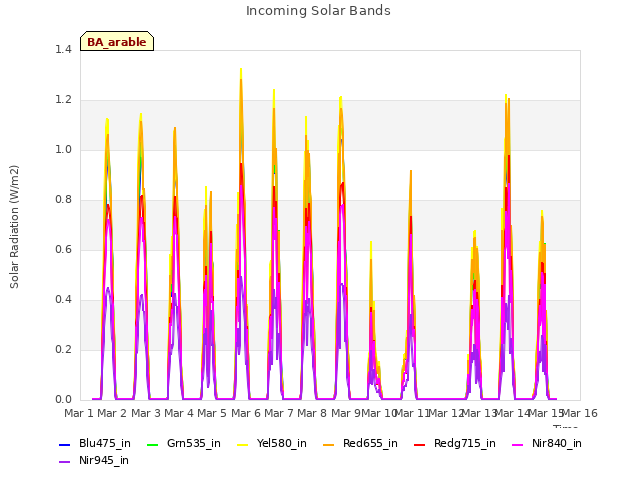
Task: Click the 1.4 y-axis tick label
Action: 63,49
